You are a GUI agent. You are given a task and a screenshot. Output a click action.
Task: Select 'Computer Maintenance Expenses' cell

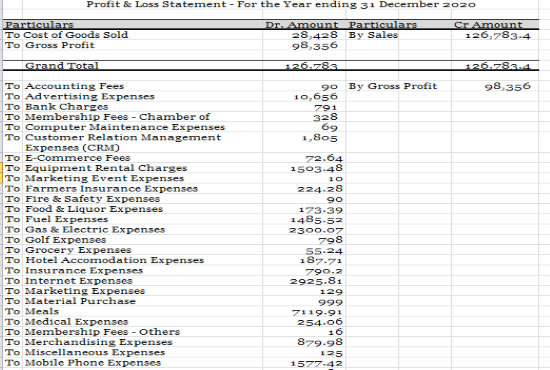[125, 127]
